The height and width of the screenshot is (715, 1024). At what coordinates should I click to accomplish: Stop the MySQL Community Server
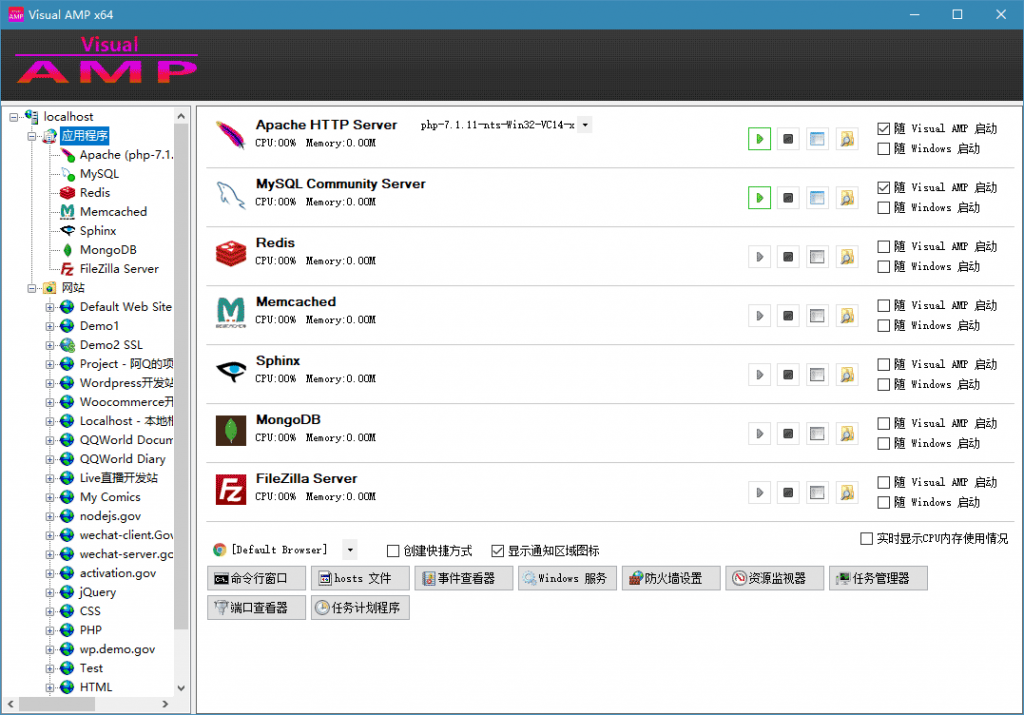click(x=788, y=197)
